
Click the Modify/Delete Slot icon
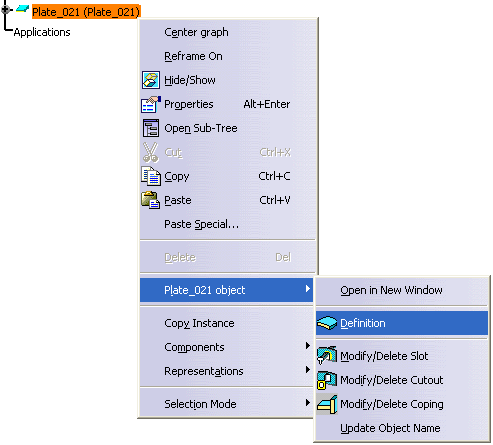click(327, 355)
